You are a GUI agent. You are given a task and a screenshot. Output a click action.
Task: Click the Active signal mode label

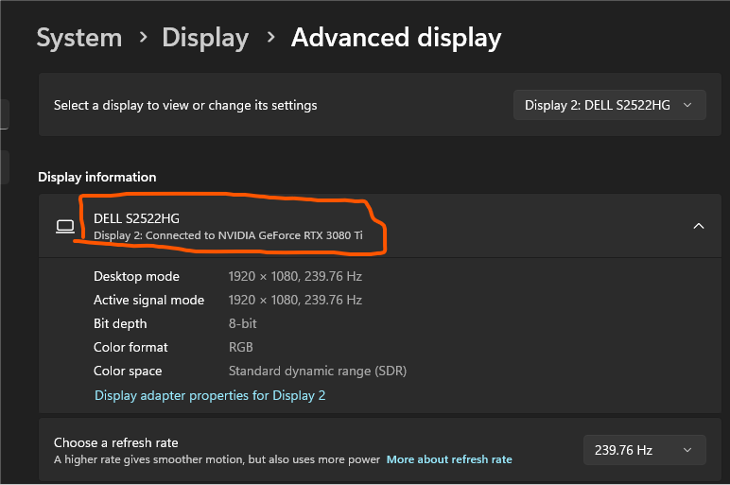coord(149,300)
